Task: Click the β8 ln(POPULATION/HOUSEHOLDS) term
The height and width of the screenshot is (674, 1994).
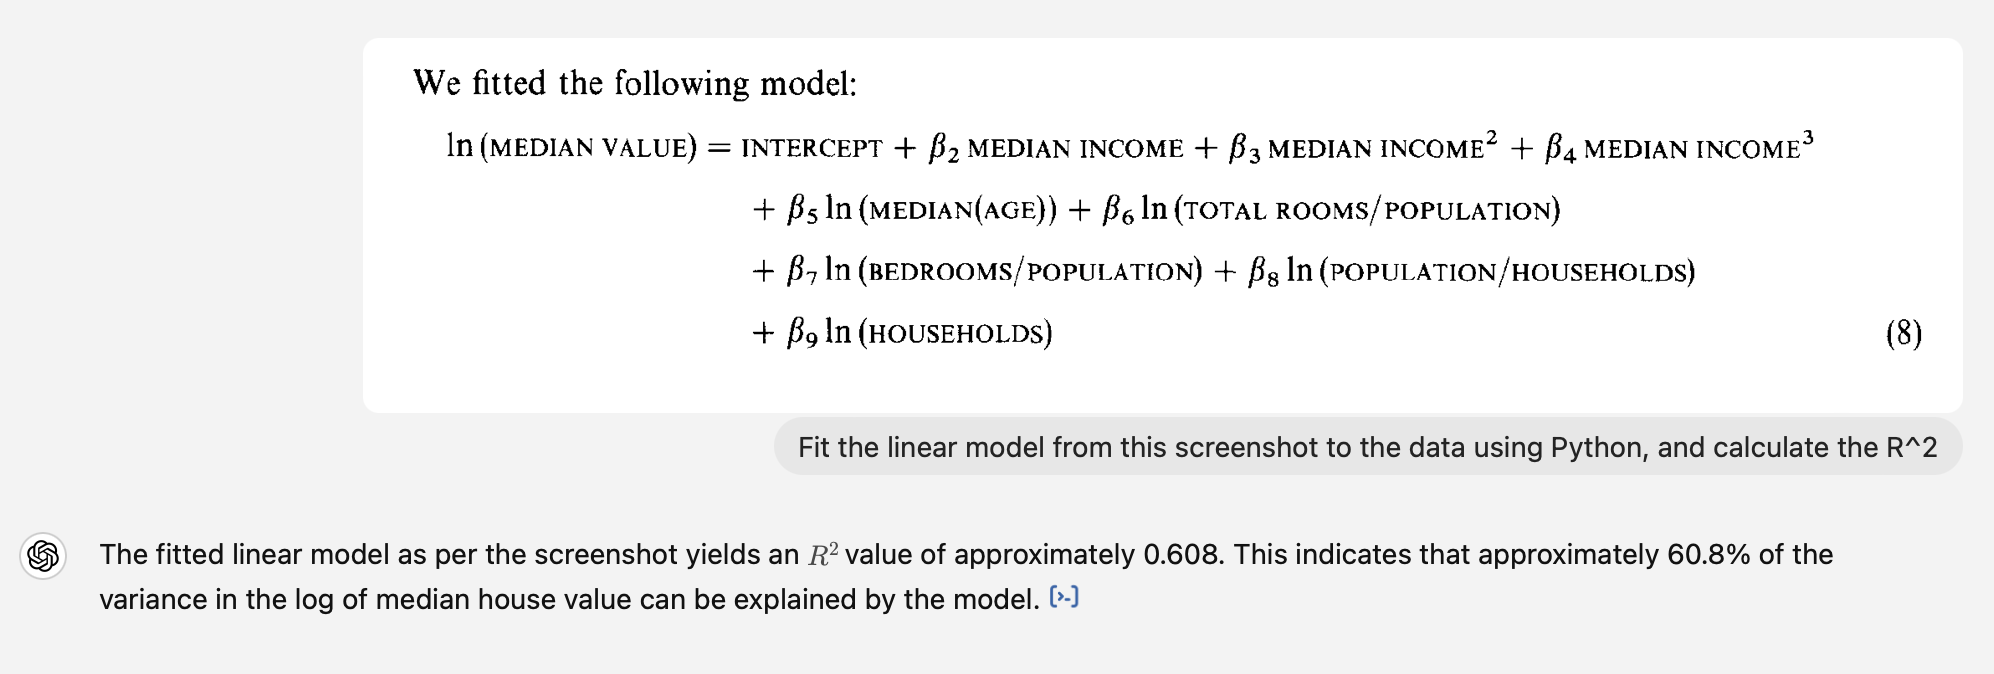Action: pos(1471,271)
